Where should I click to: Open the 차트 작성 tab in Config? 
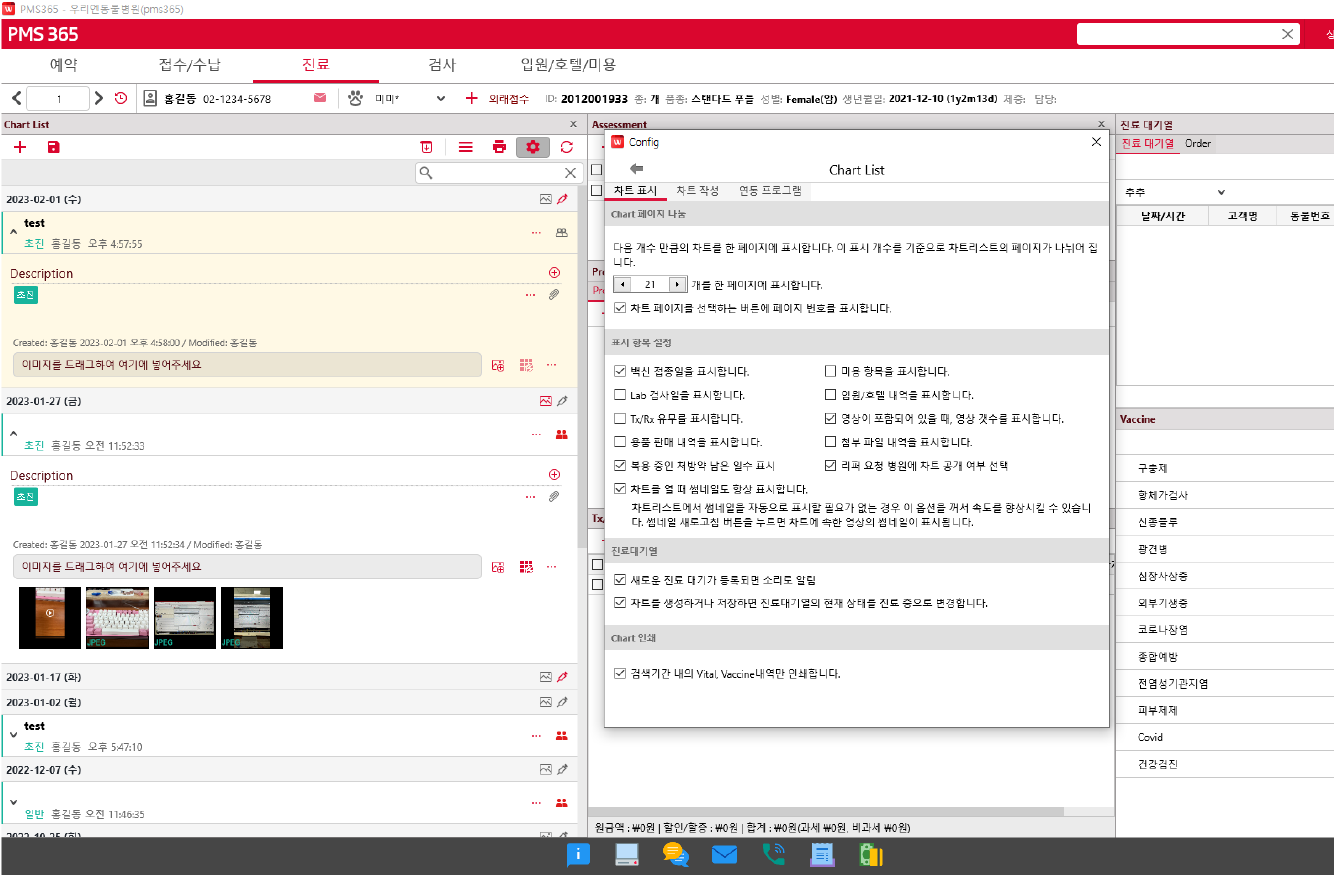tap(697, 190)
